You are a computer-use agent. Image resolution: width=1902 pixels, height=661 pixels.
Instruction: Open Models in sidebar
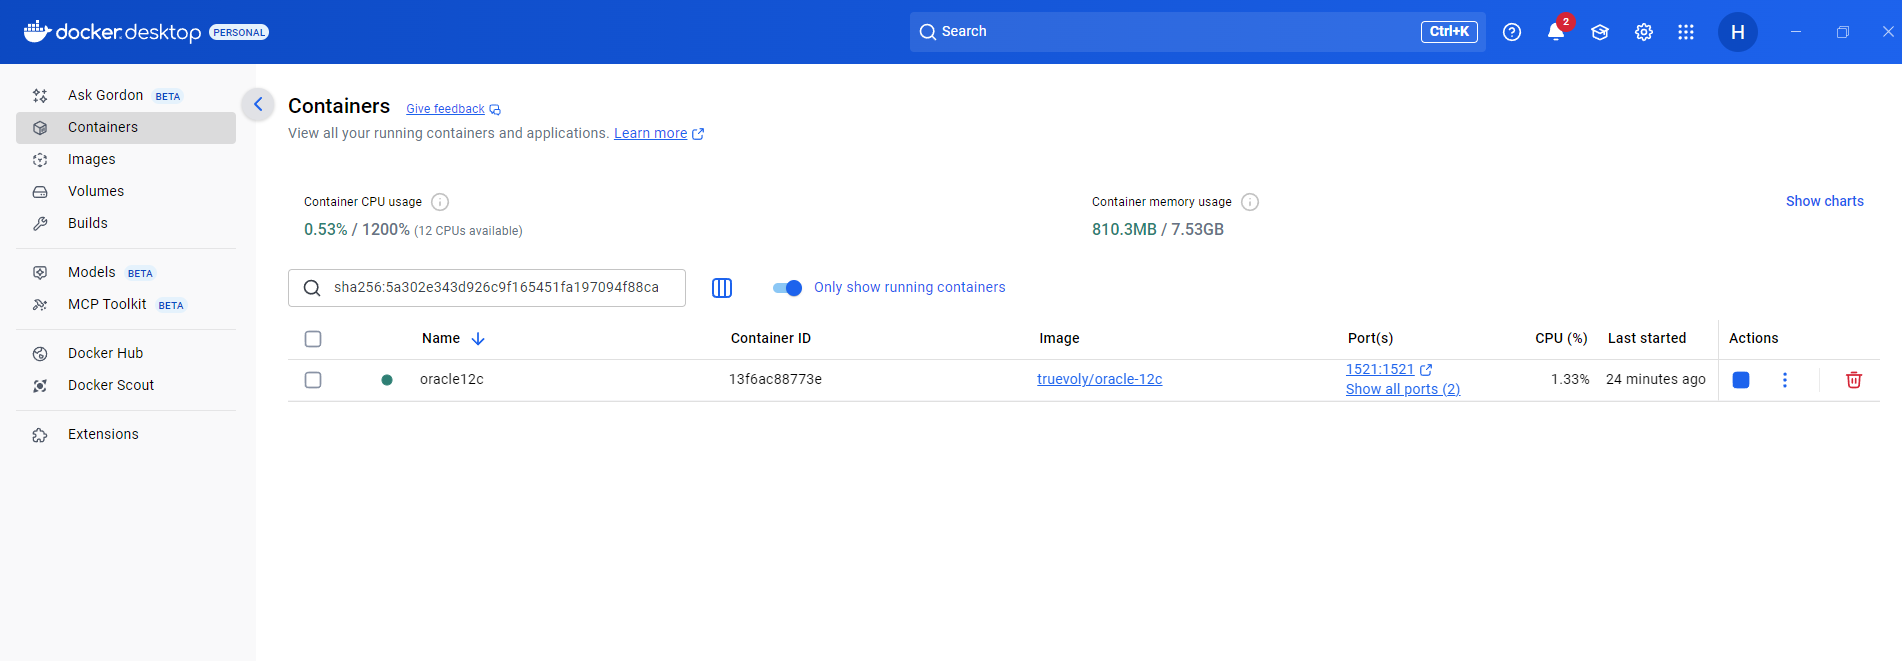[126, 272]
